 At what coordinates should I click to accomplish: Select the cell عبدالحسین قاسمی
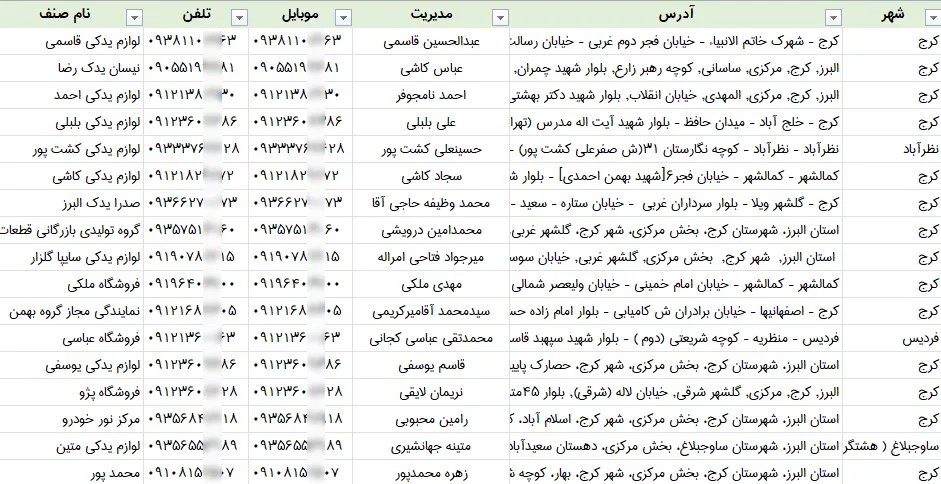pos(431,41)
